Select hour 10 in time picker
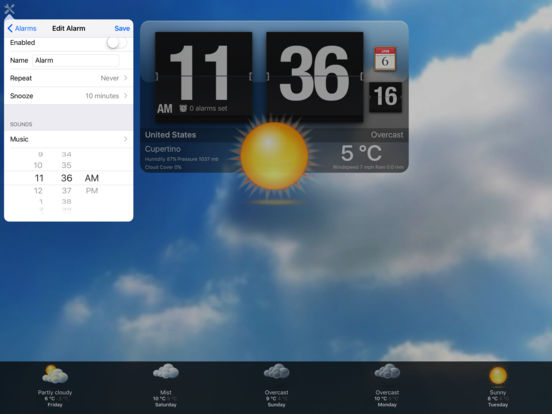 click(x=38, y=165)
